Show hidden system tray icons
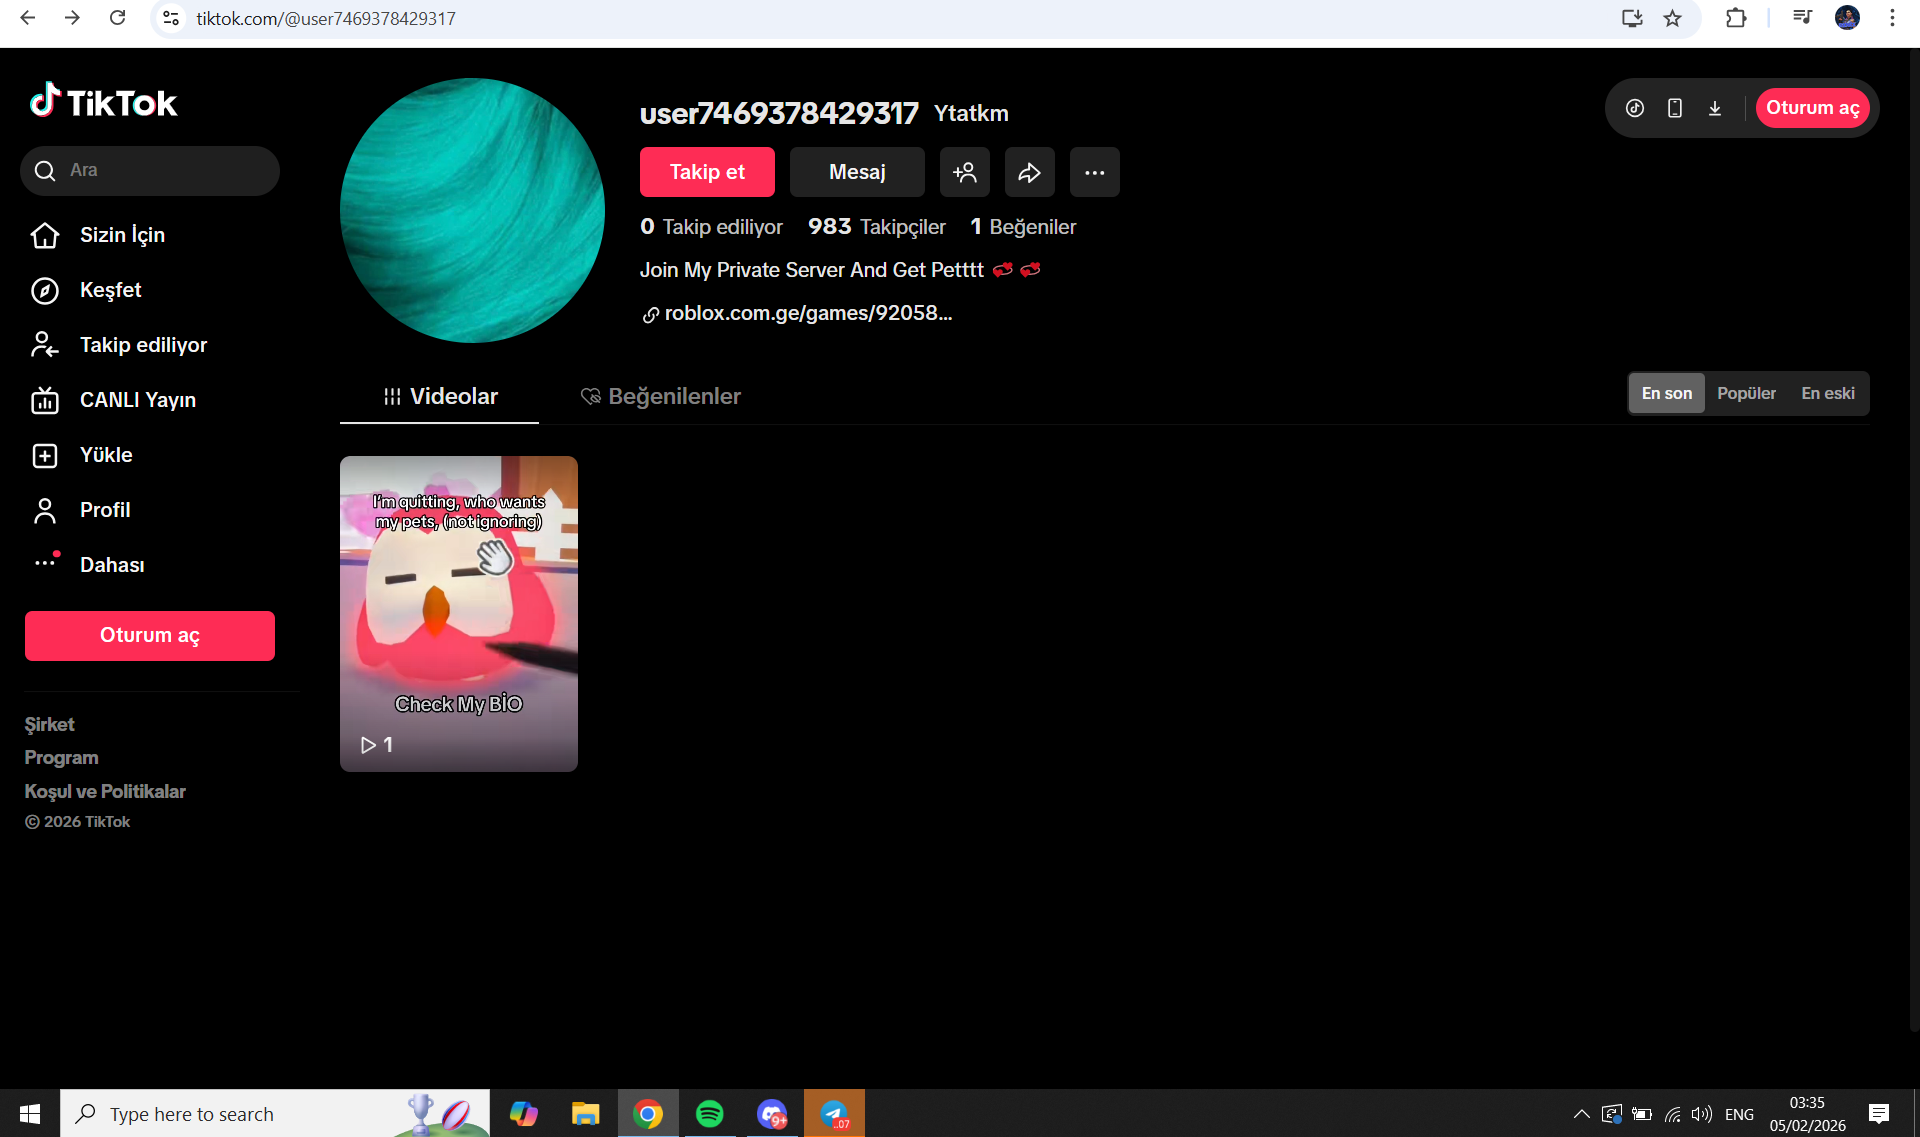This screenshot has width=1920, height=1137. pyautogui.click(x=1581, y=1113)
